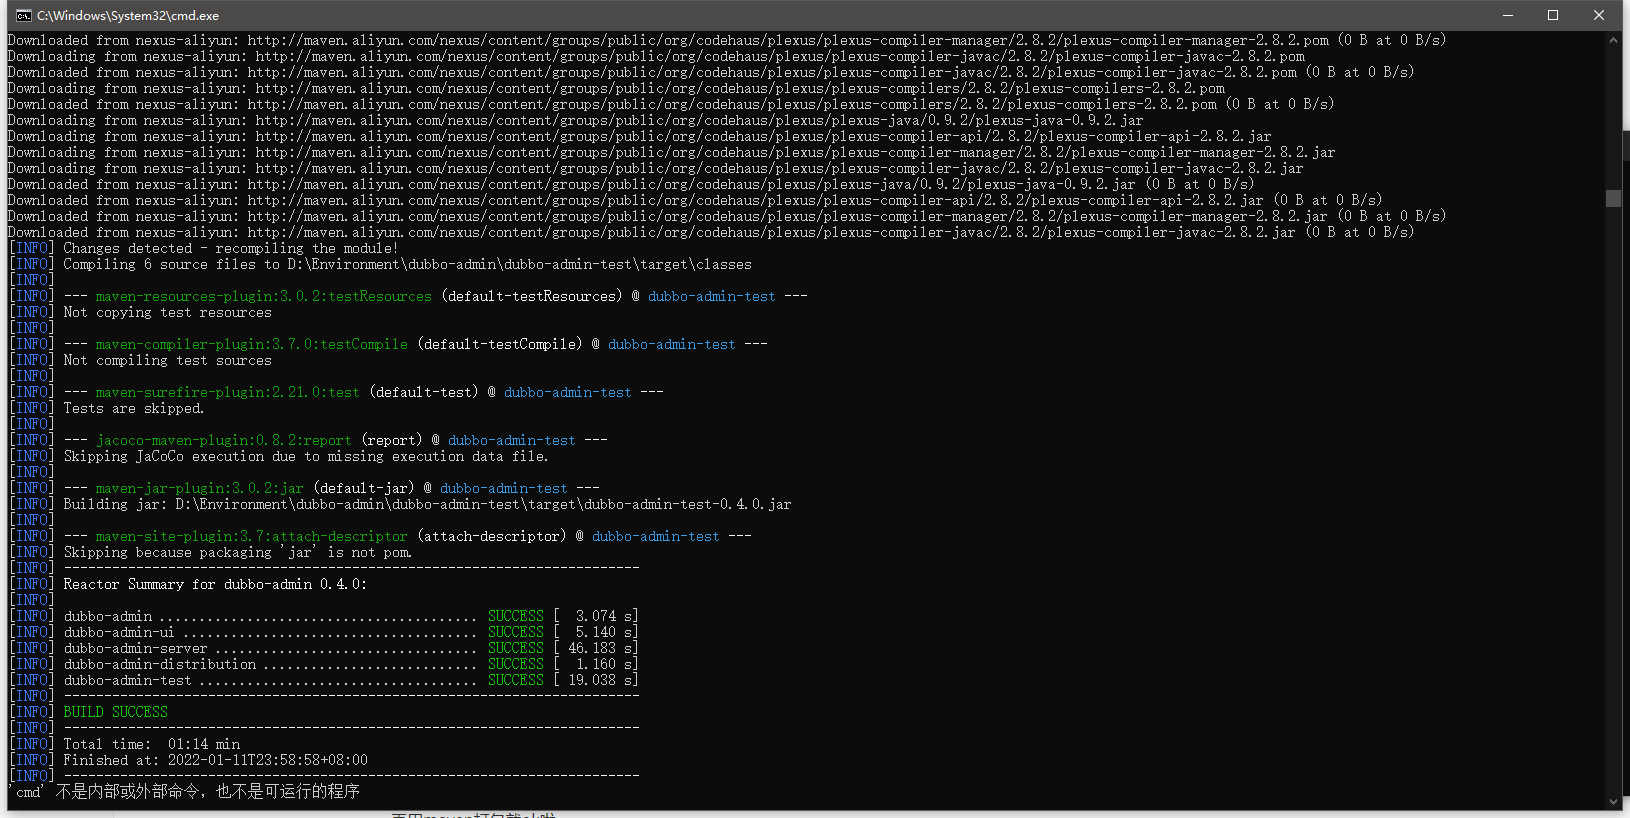Click the scrollbar down arrow
The height and width of the screenshot is (818, 1630).
(x=1613, y=801)
